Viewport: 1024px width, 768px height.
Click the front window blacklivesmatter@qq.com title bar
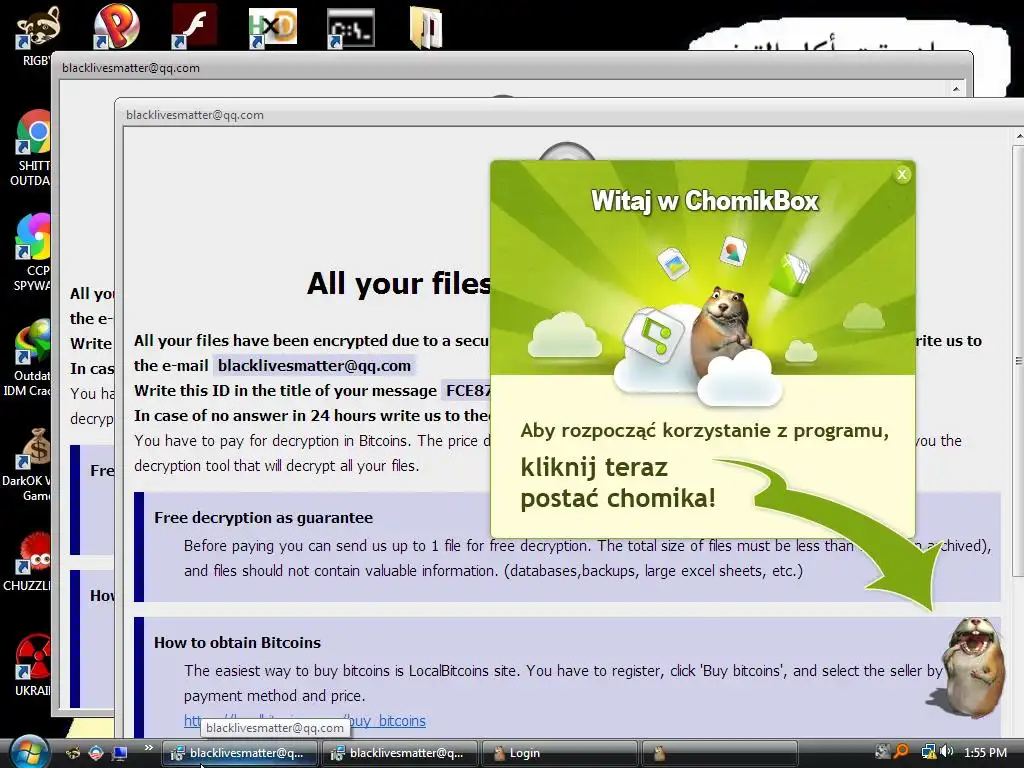pyautogui.click(x=568, y=115)
